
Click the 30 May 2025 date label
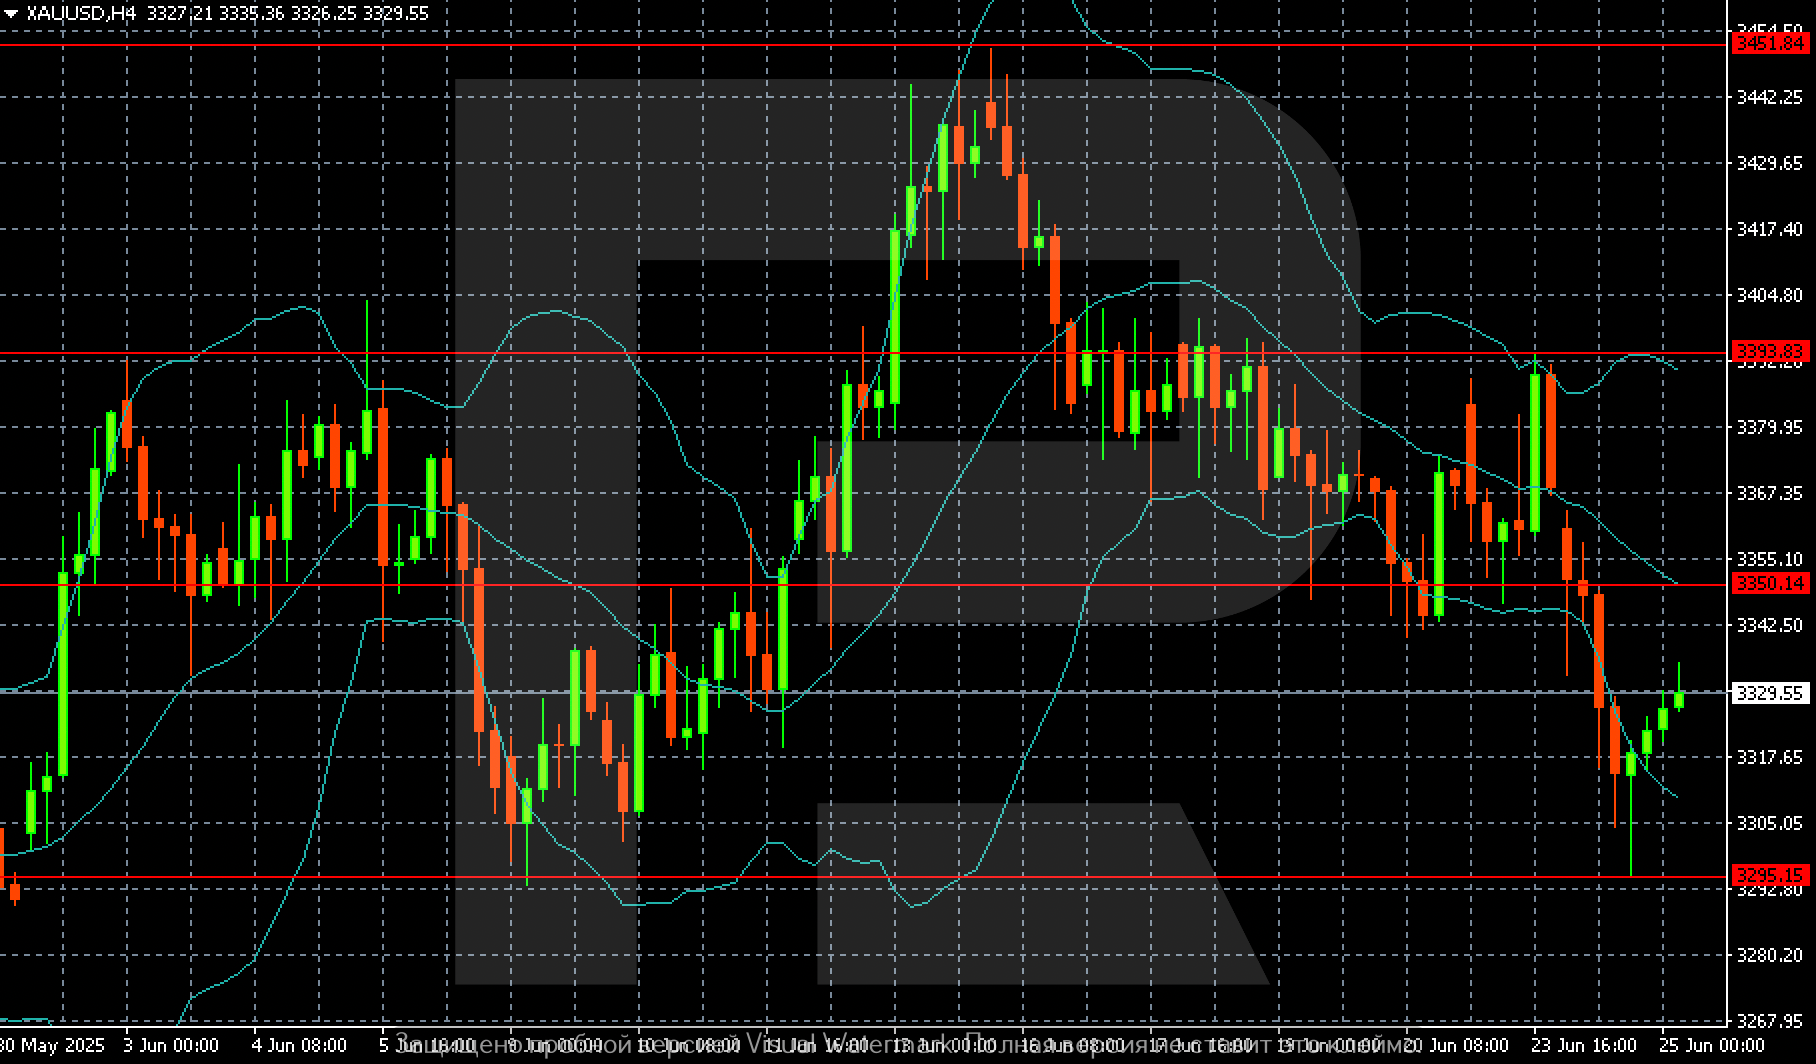click(52, 1045)
